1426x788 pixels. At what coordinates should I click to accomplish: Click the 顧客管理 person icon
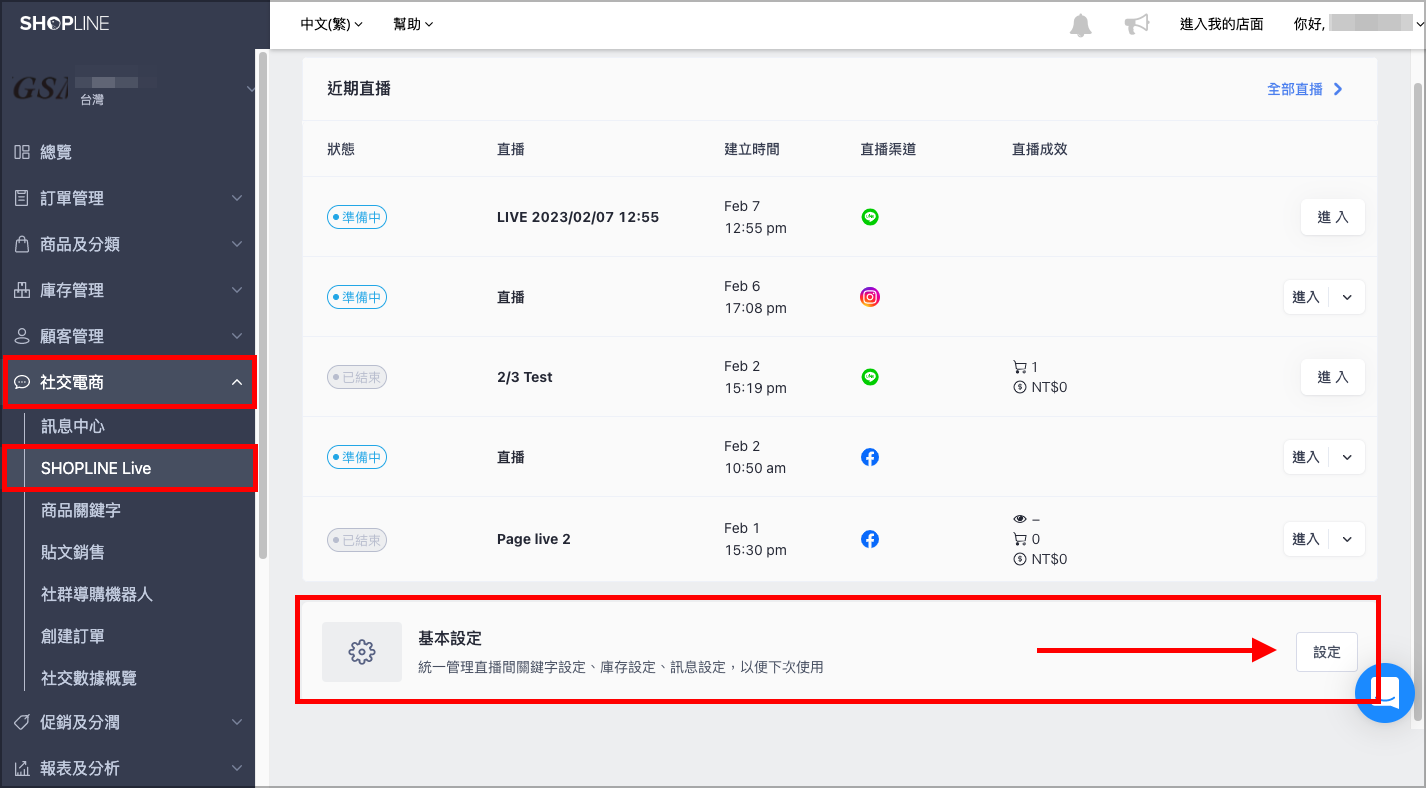click(x=22, y=336)
